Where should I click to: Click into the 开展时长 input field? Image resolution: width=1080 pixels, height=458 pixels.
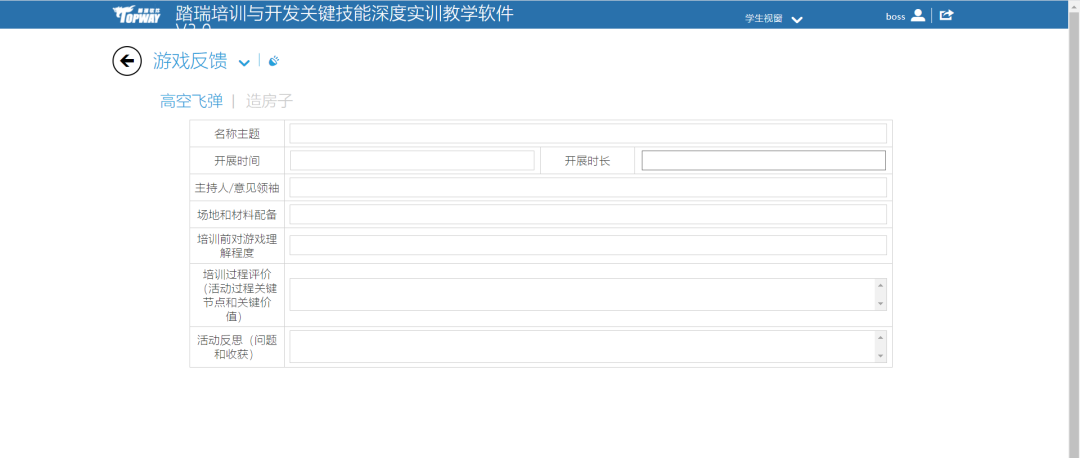click(763, 161)
